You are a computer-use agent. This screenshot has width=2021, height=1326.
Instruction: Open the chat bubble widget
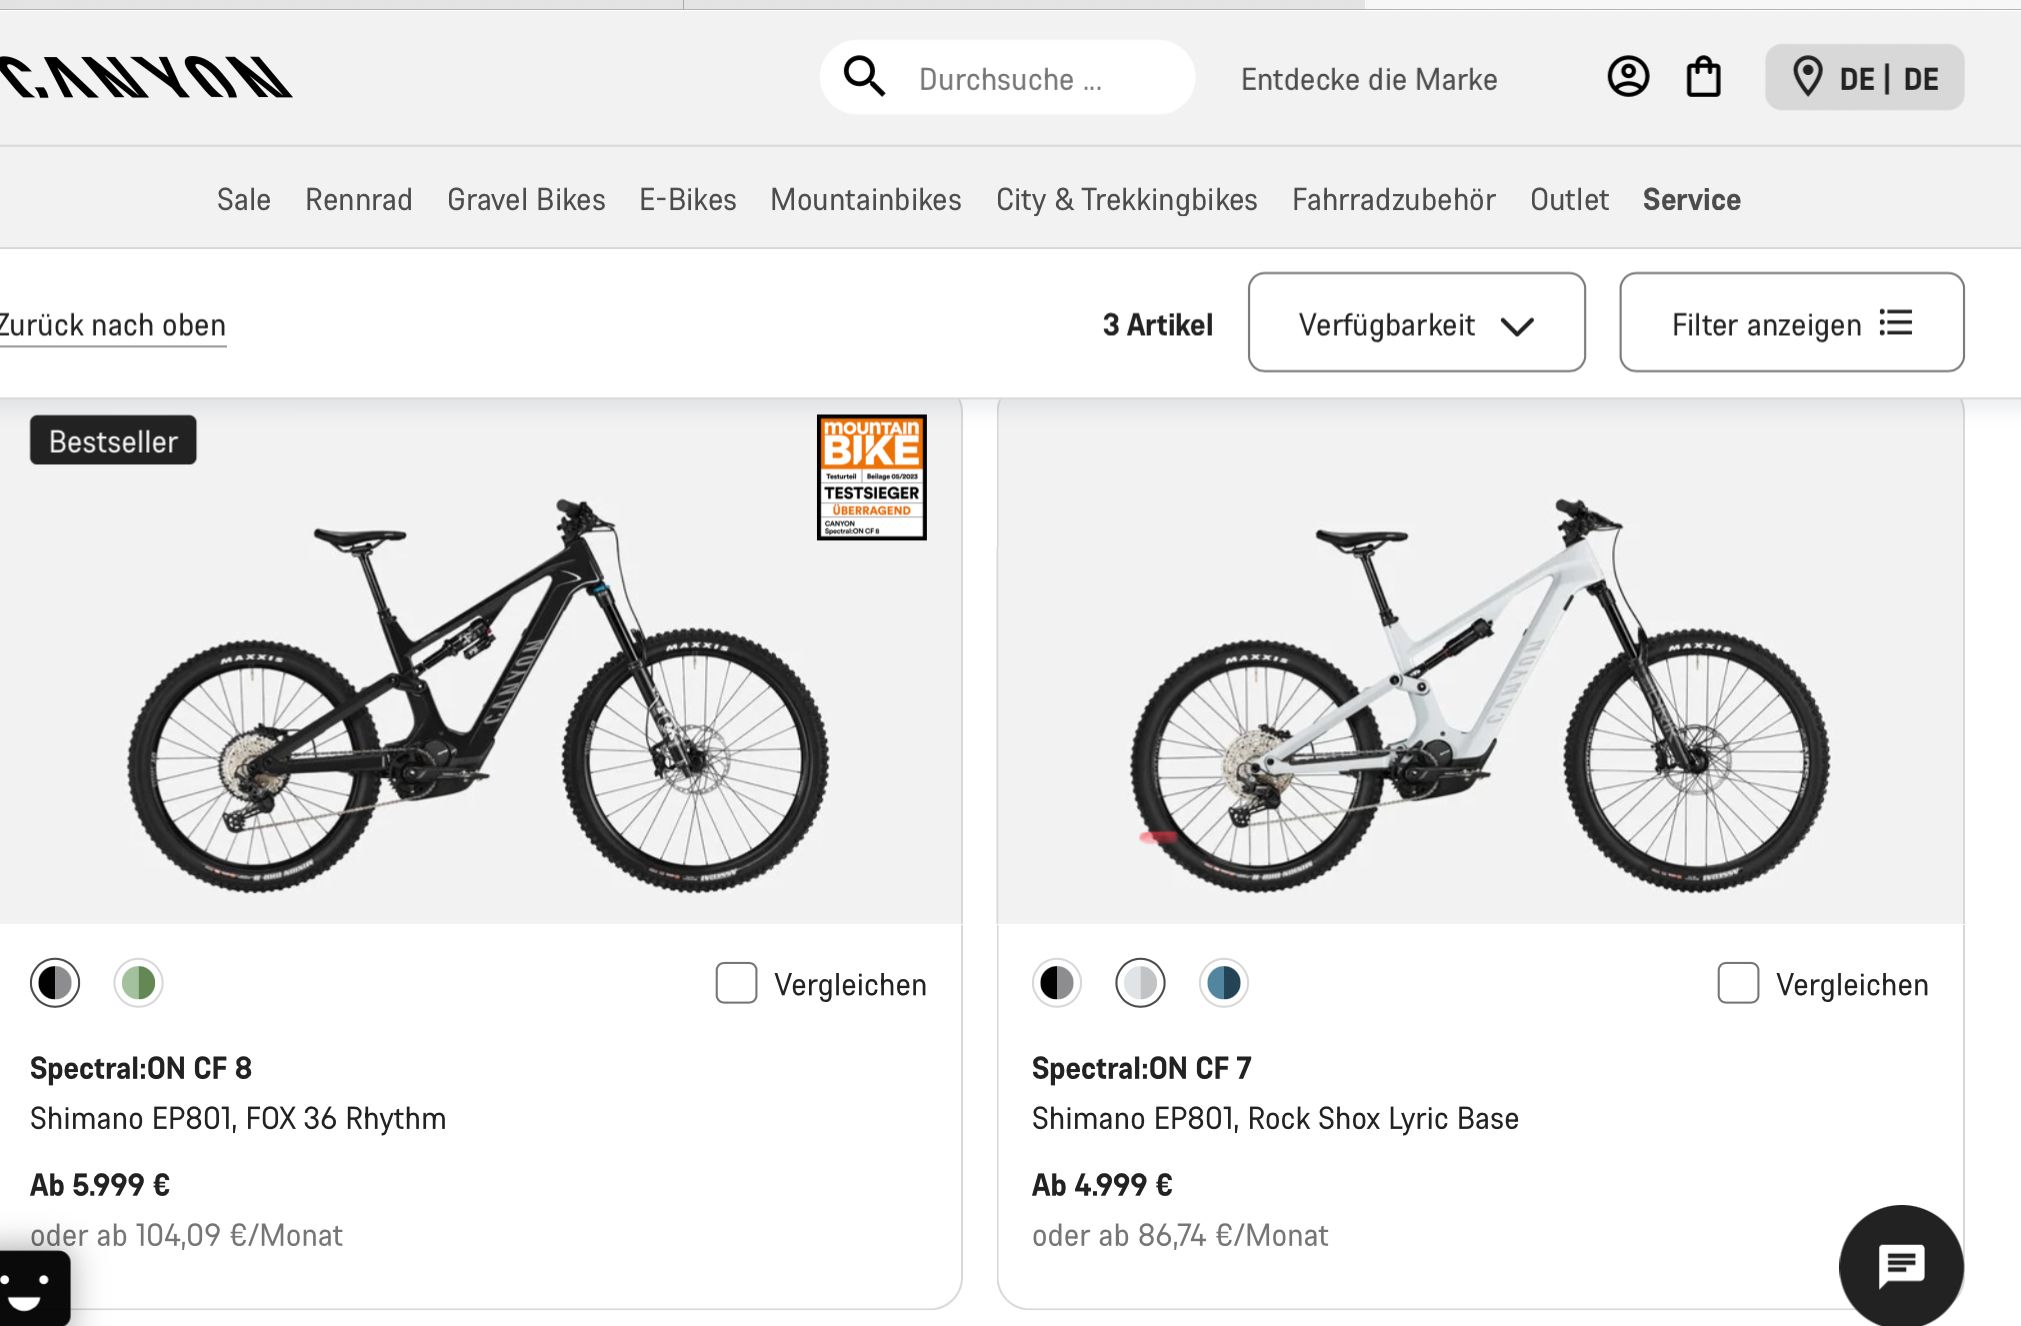point(1900,1266)
